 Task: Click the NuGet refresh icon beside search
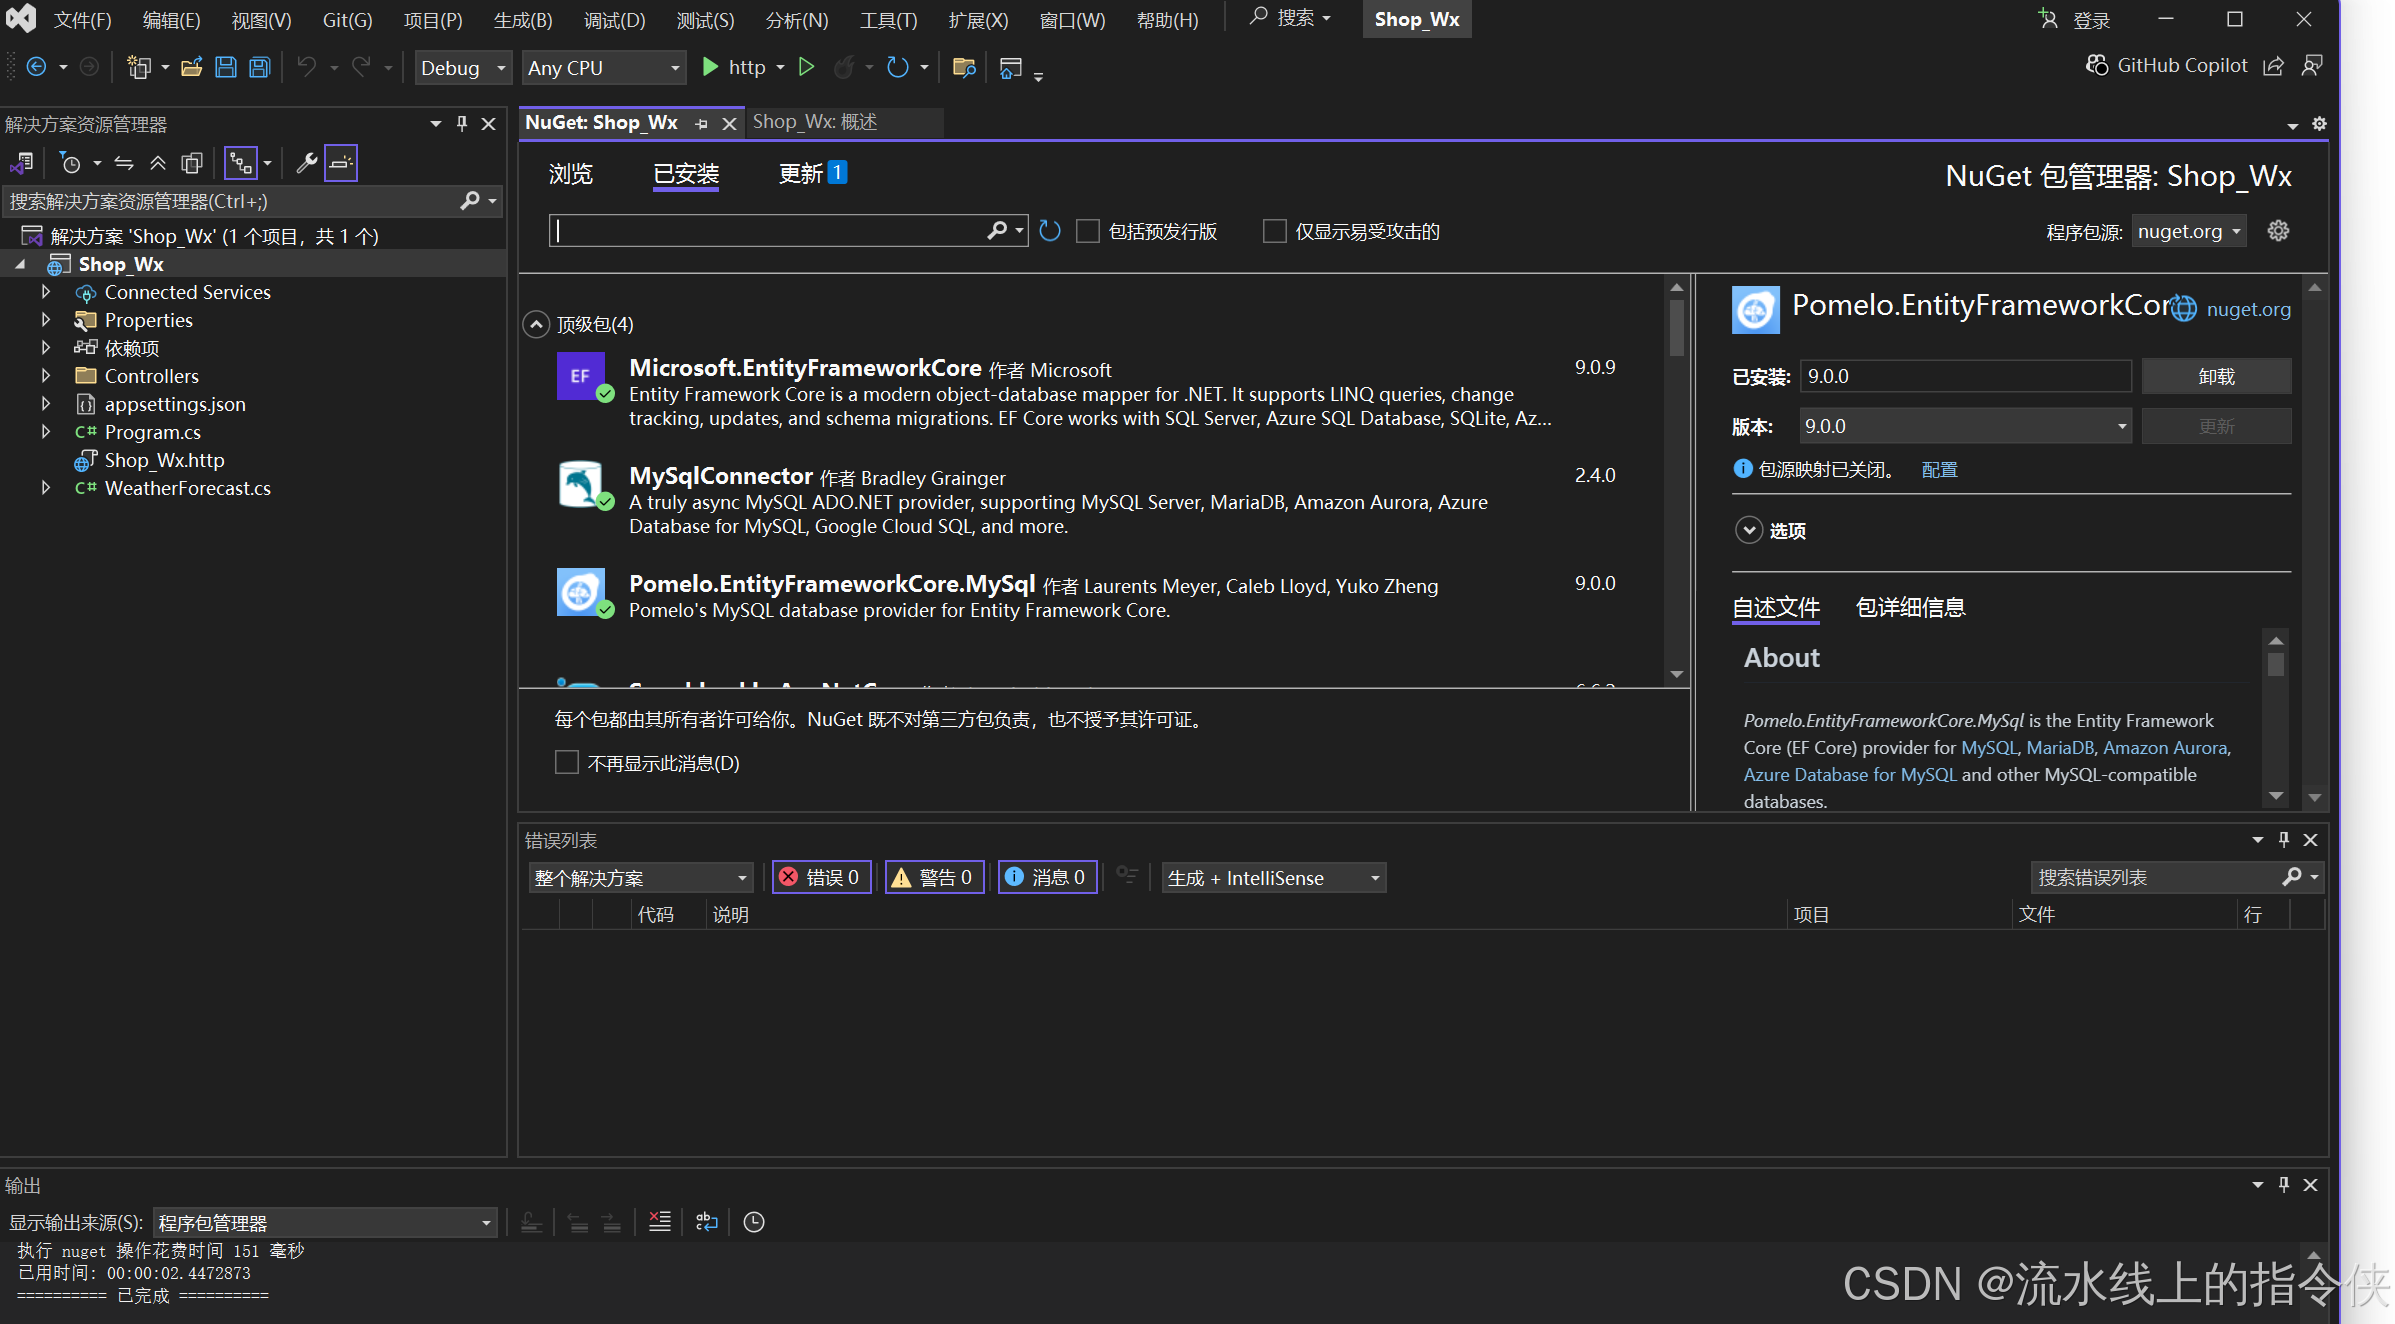(1049, 231)
